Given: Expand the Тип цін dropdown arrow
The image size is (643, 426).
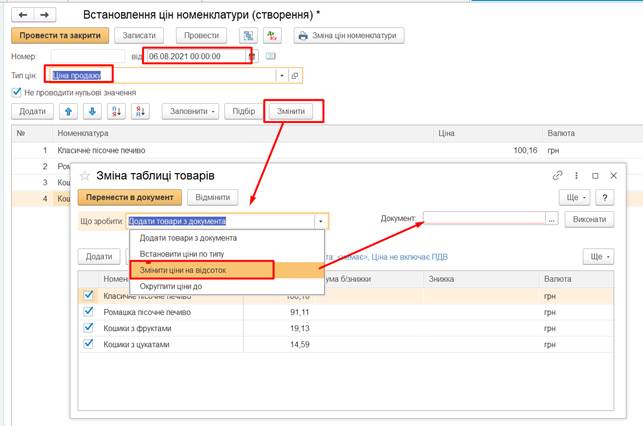Looking at the screenshot, I should click(282, 75).
